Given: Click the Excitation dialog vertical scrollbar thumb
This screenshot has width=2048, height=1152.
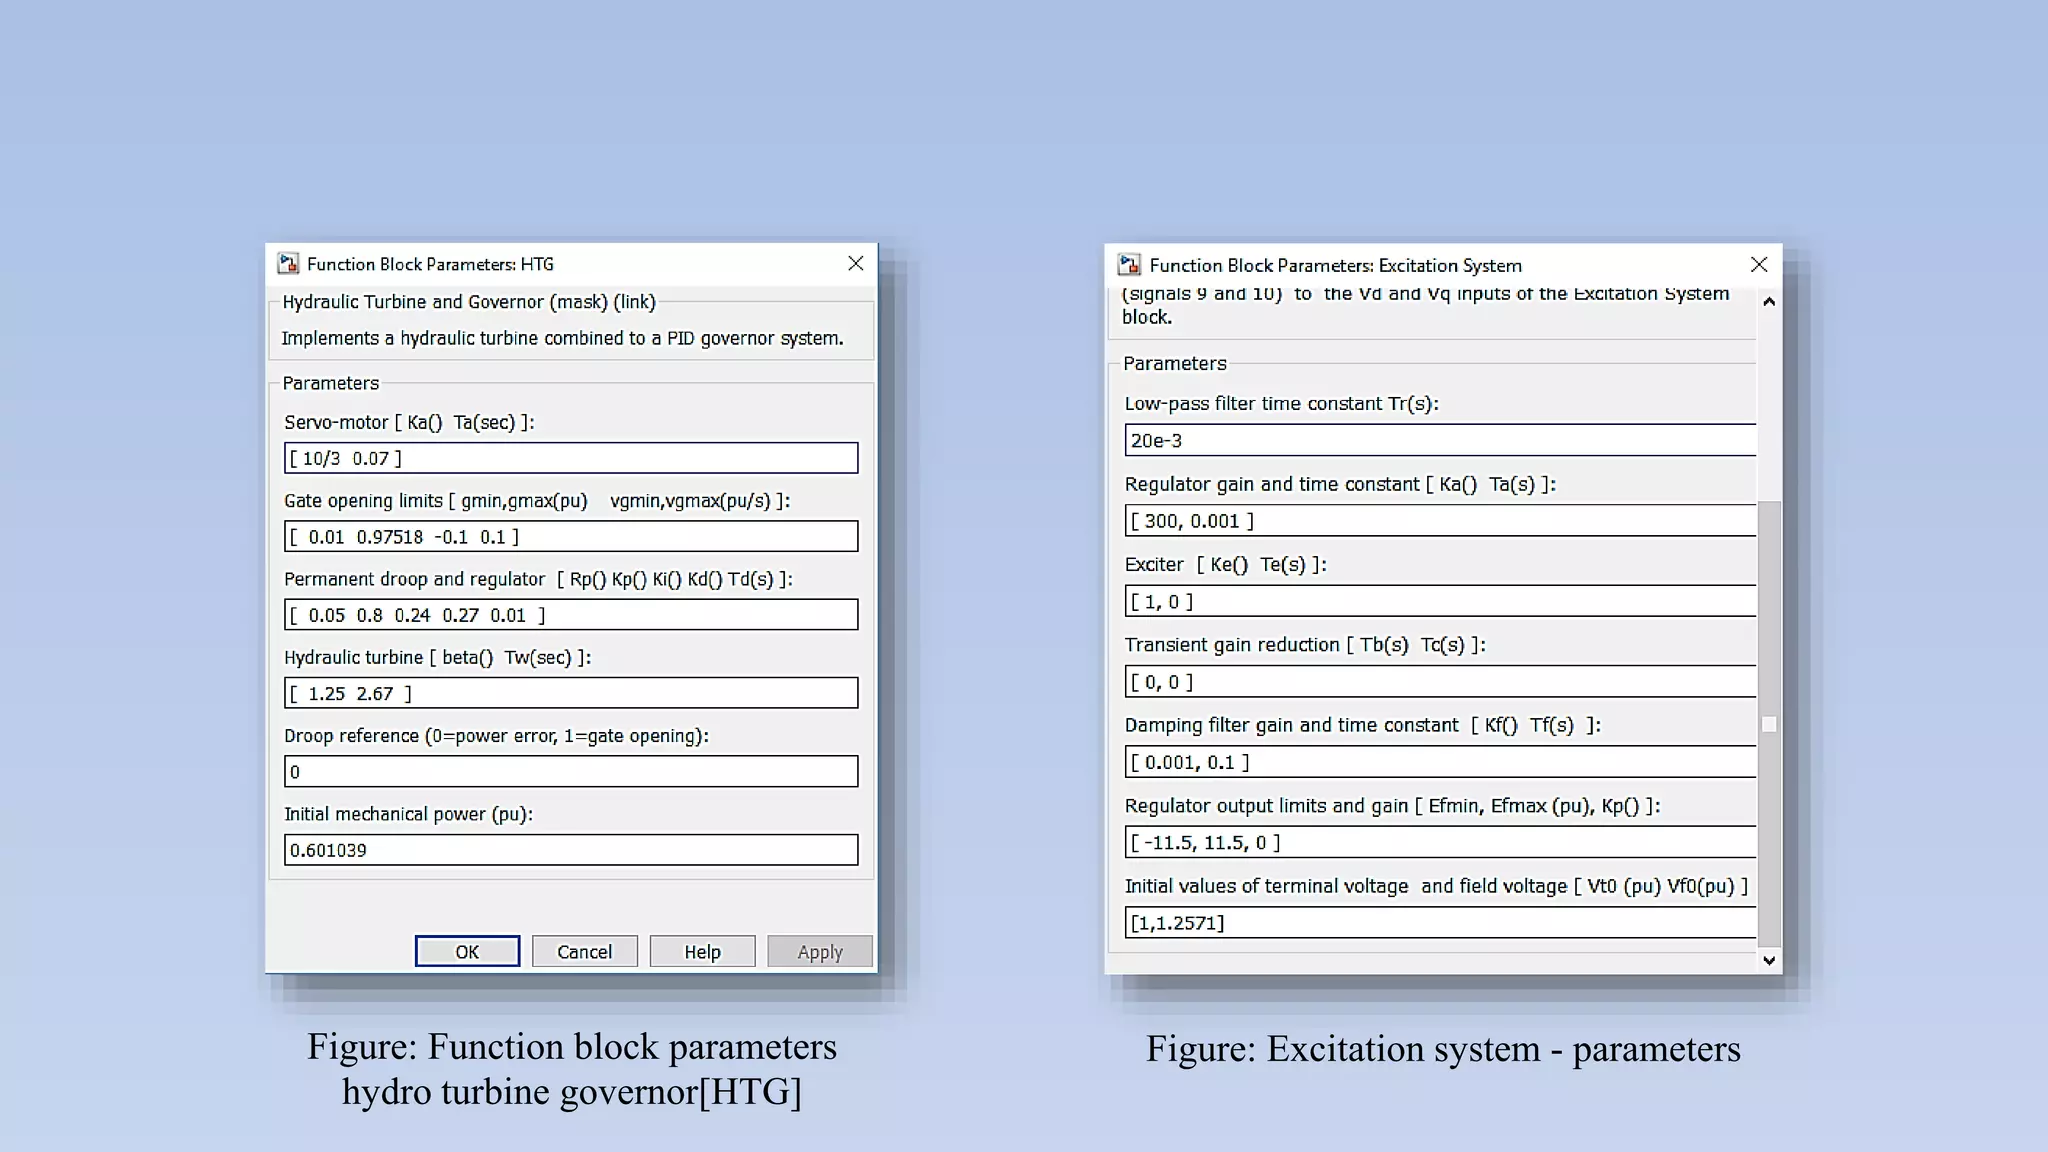Looking at the screenshot, I should tap(1769, 724).
